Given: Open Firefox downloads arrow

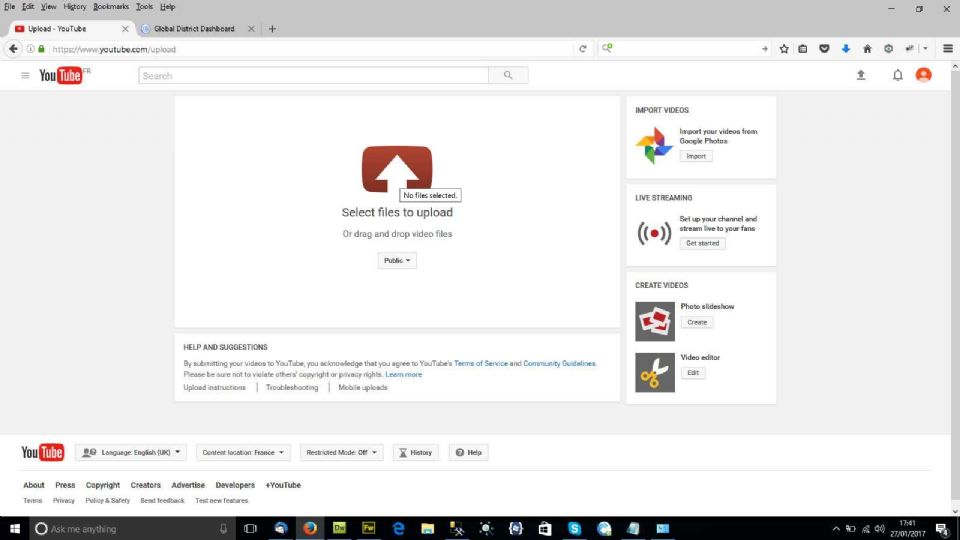Looking at the screenshot, I should [x=846, y=49].
